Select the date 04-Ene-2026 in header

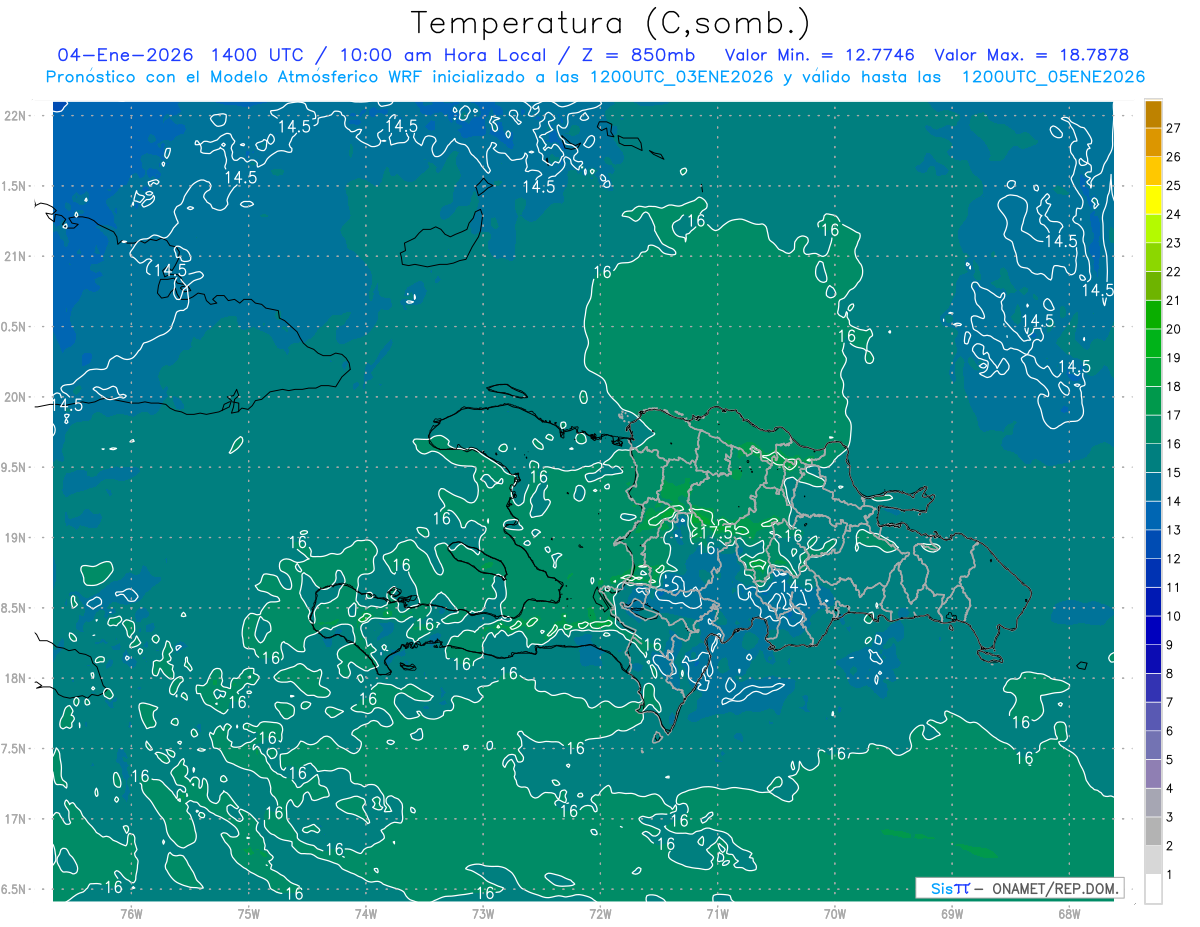124,54
